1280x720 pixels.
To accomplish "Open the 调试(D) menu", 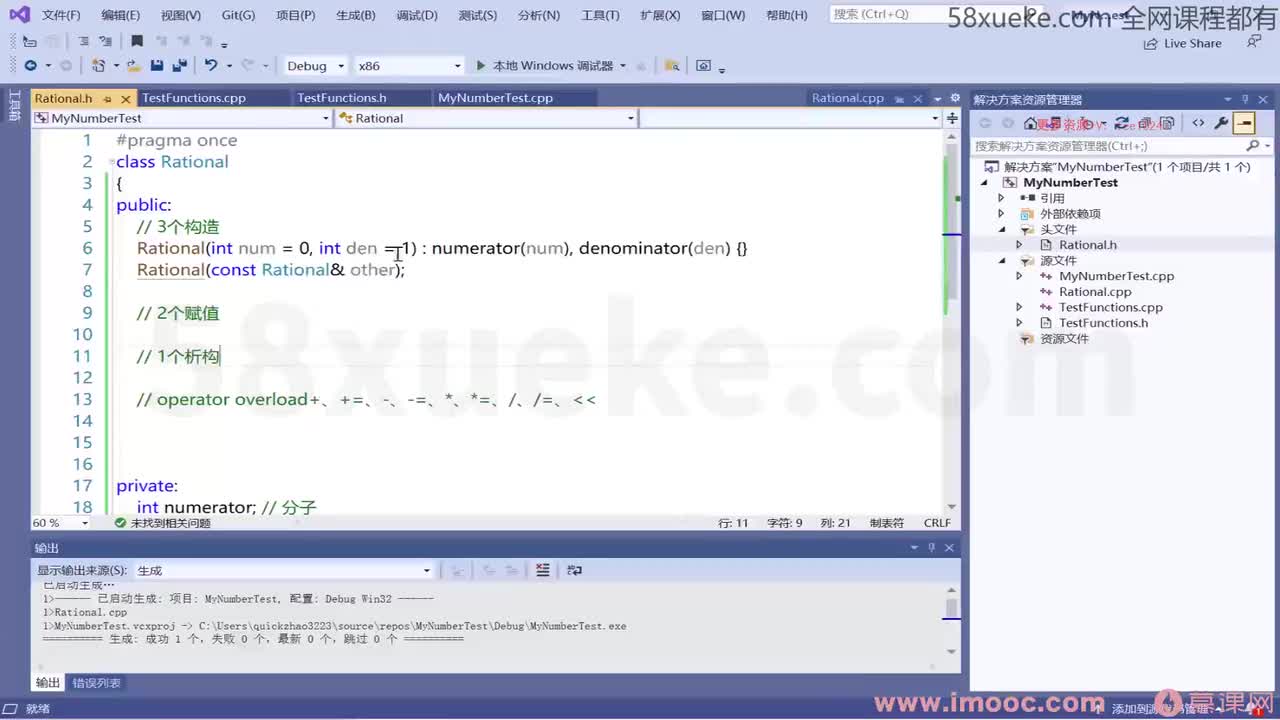I will click(x=417, y=15).
